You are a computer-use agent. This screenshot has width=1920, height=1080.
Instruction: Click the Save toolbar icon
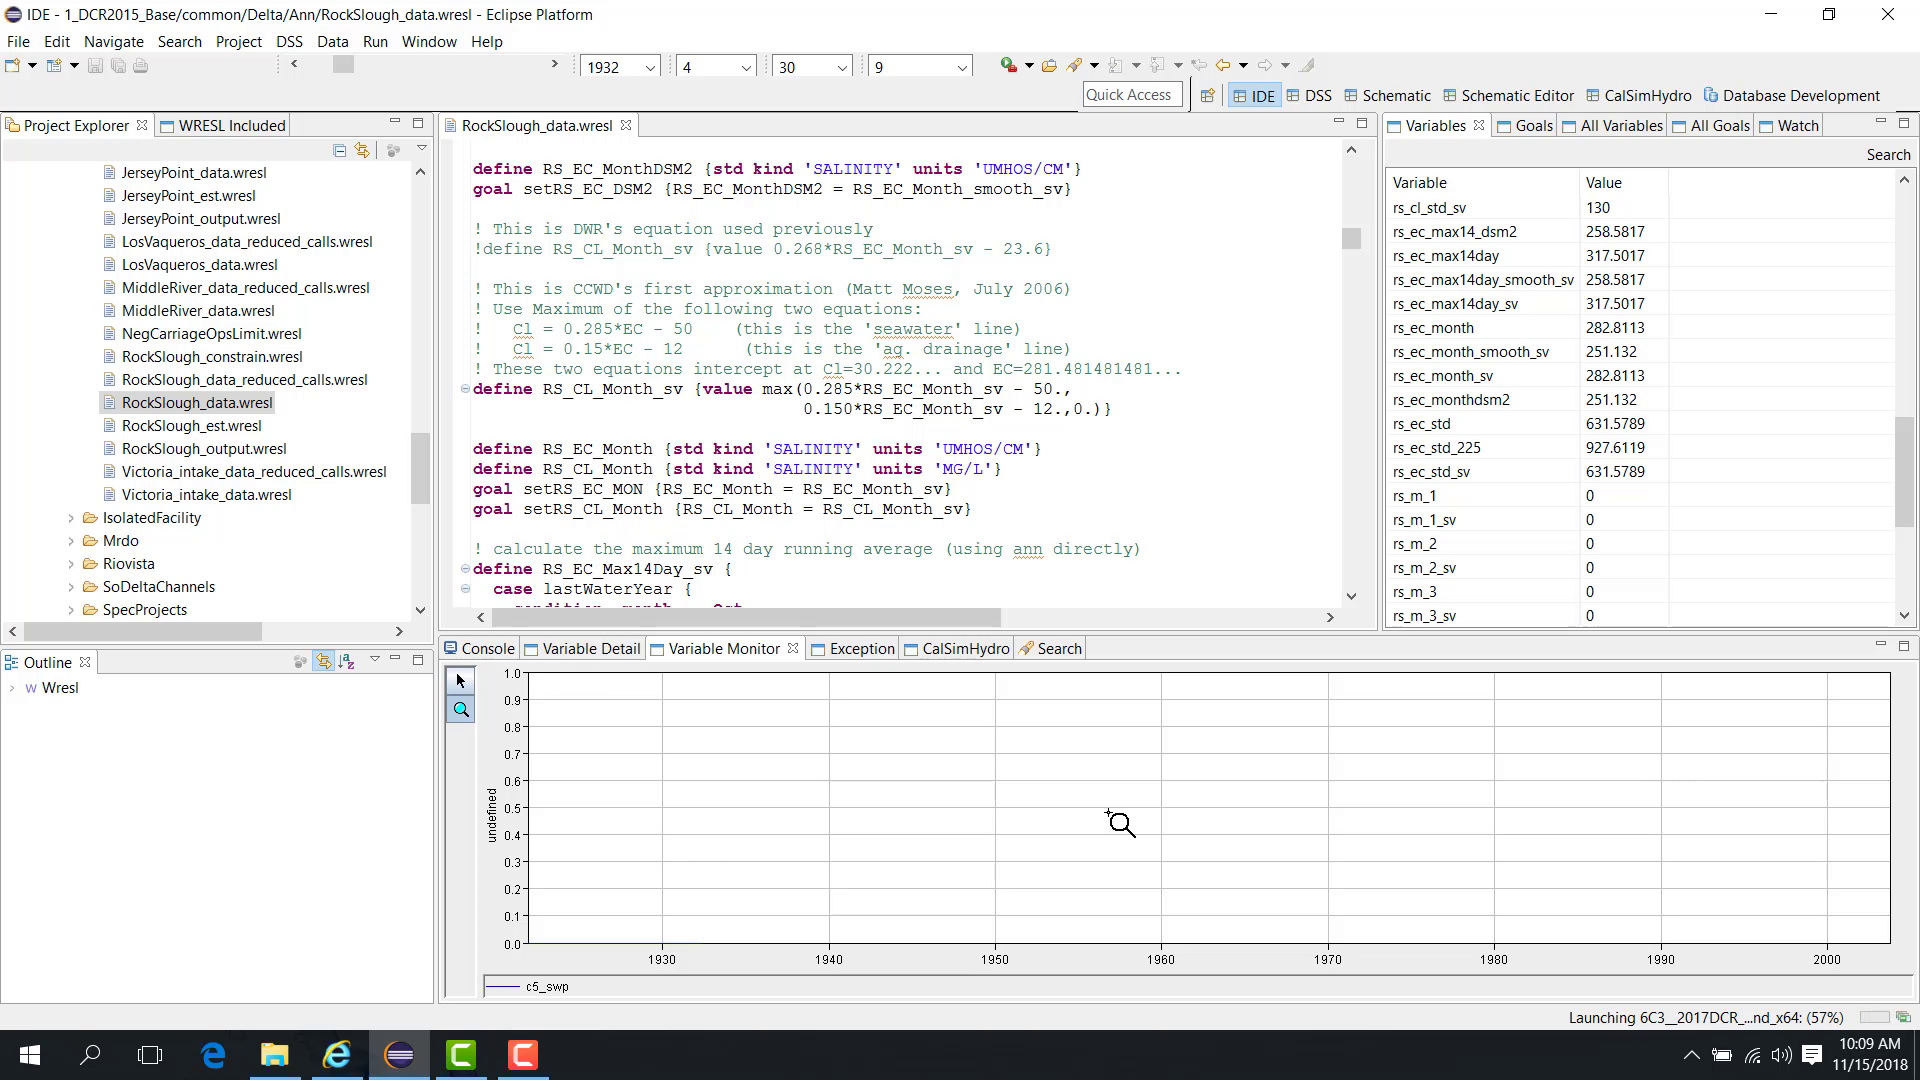point(95,66)
